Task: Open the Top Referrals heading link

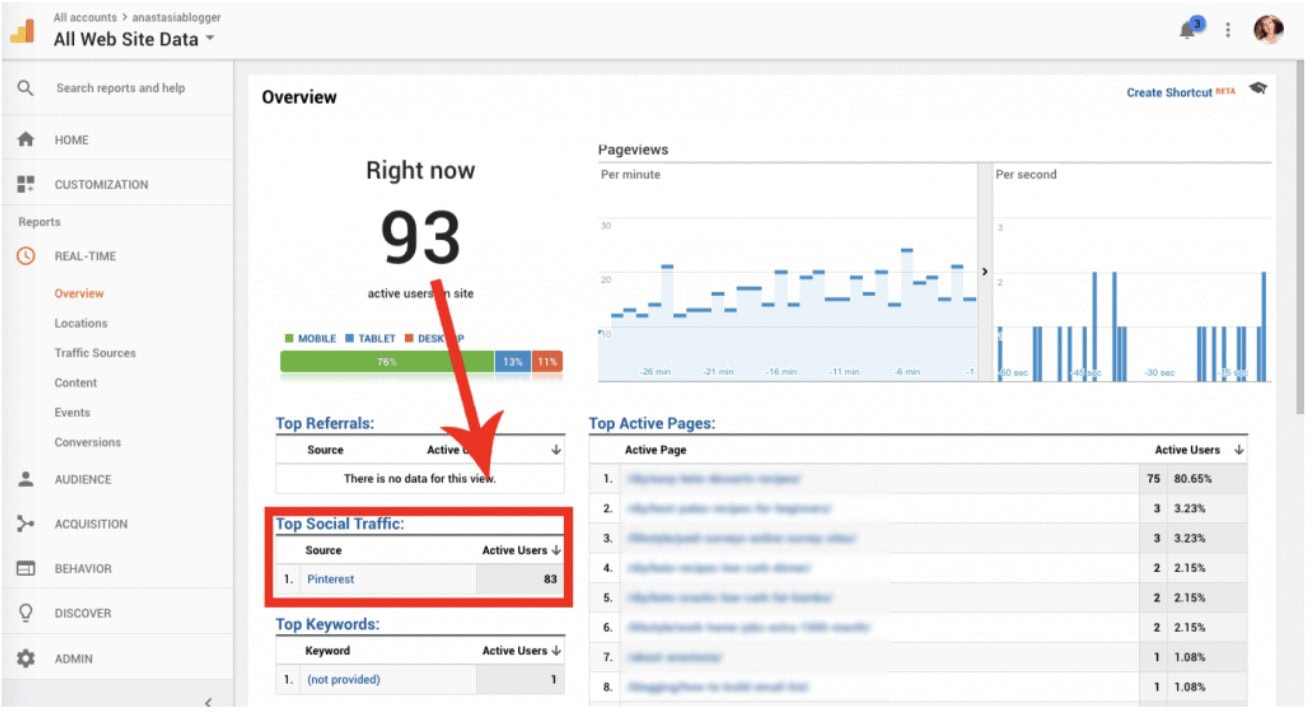Action: tap(325, 424)
